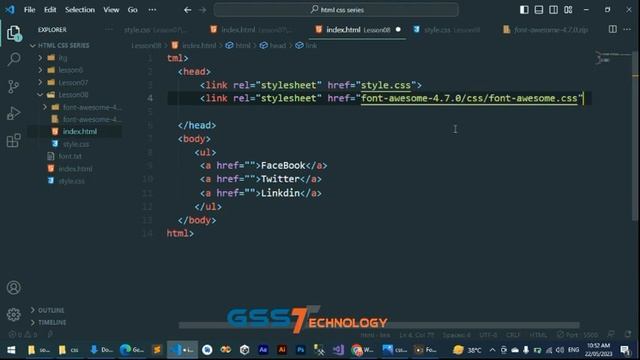Image resolution: width=640 pixels, height=360 pixels.
Task: Click the editor horizontal scrollbar
Action: click(379, 325)
